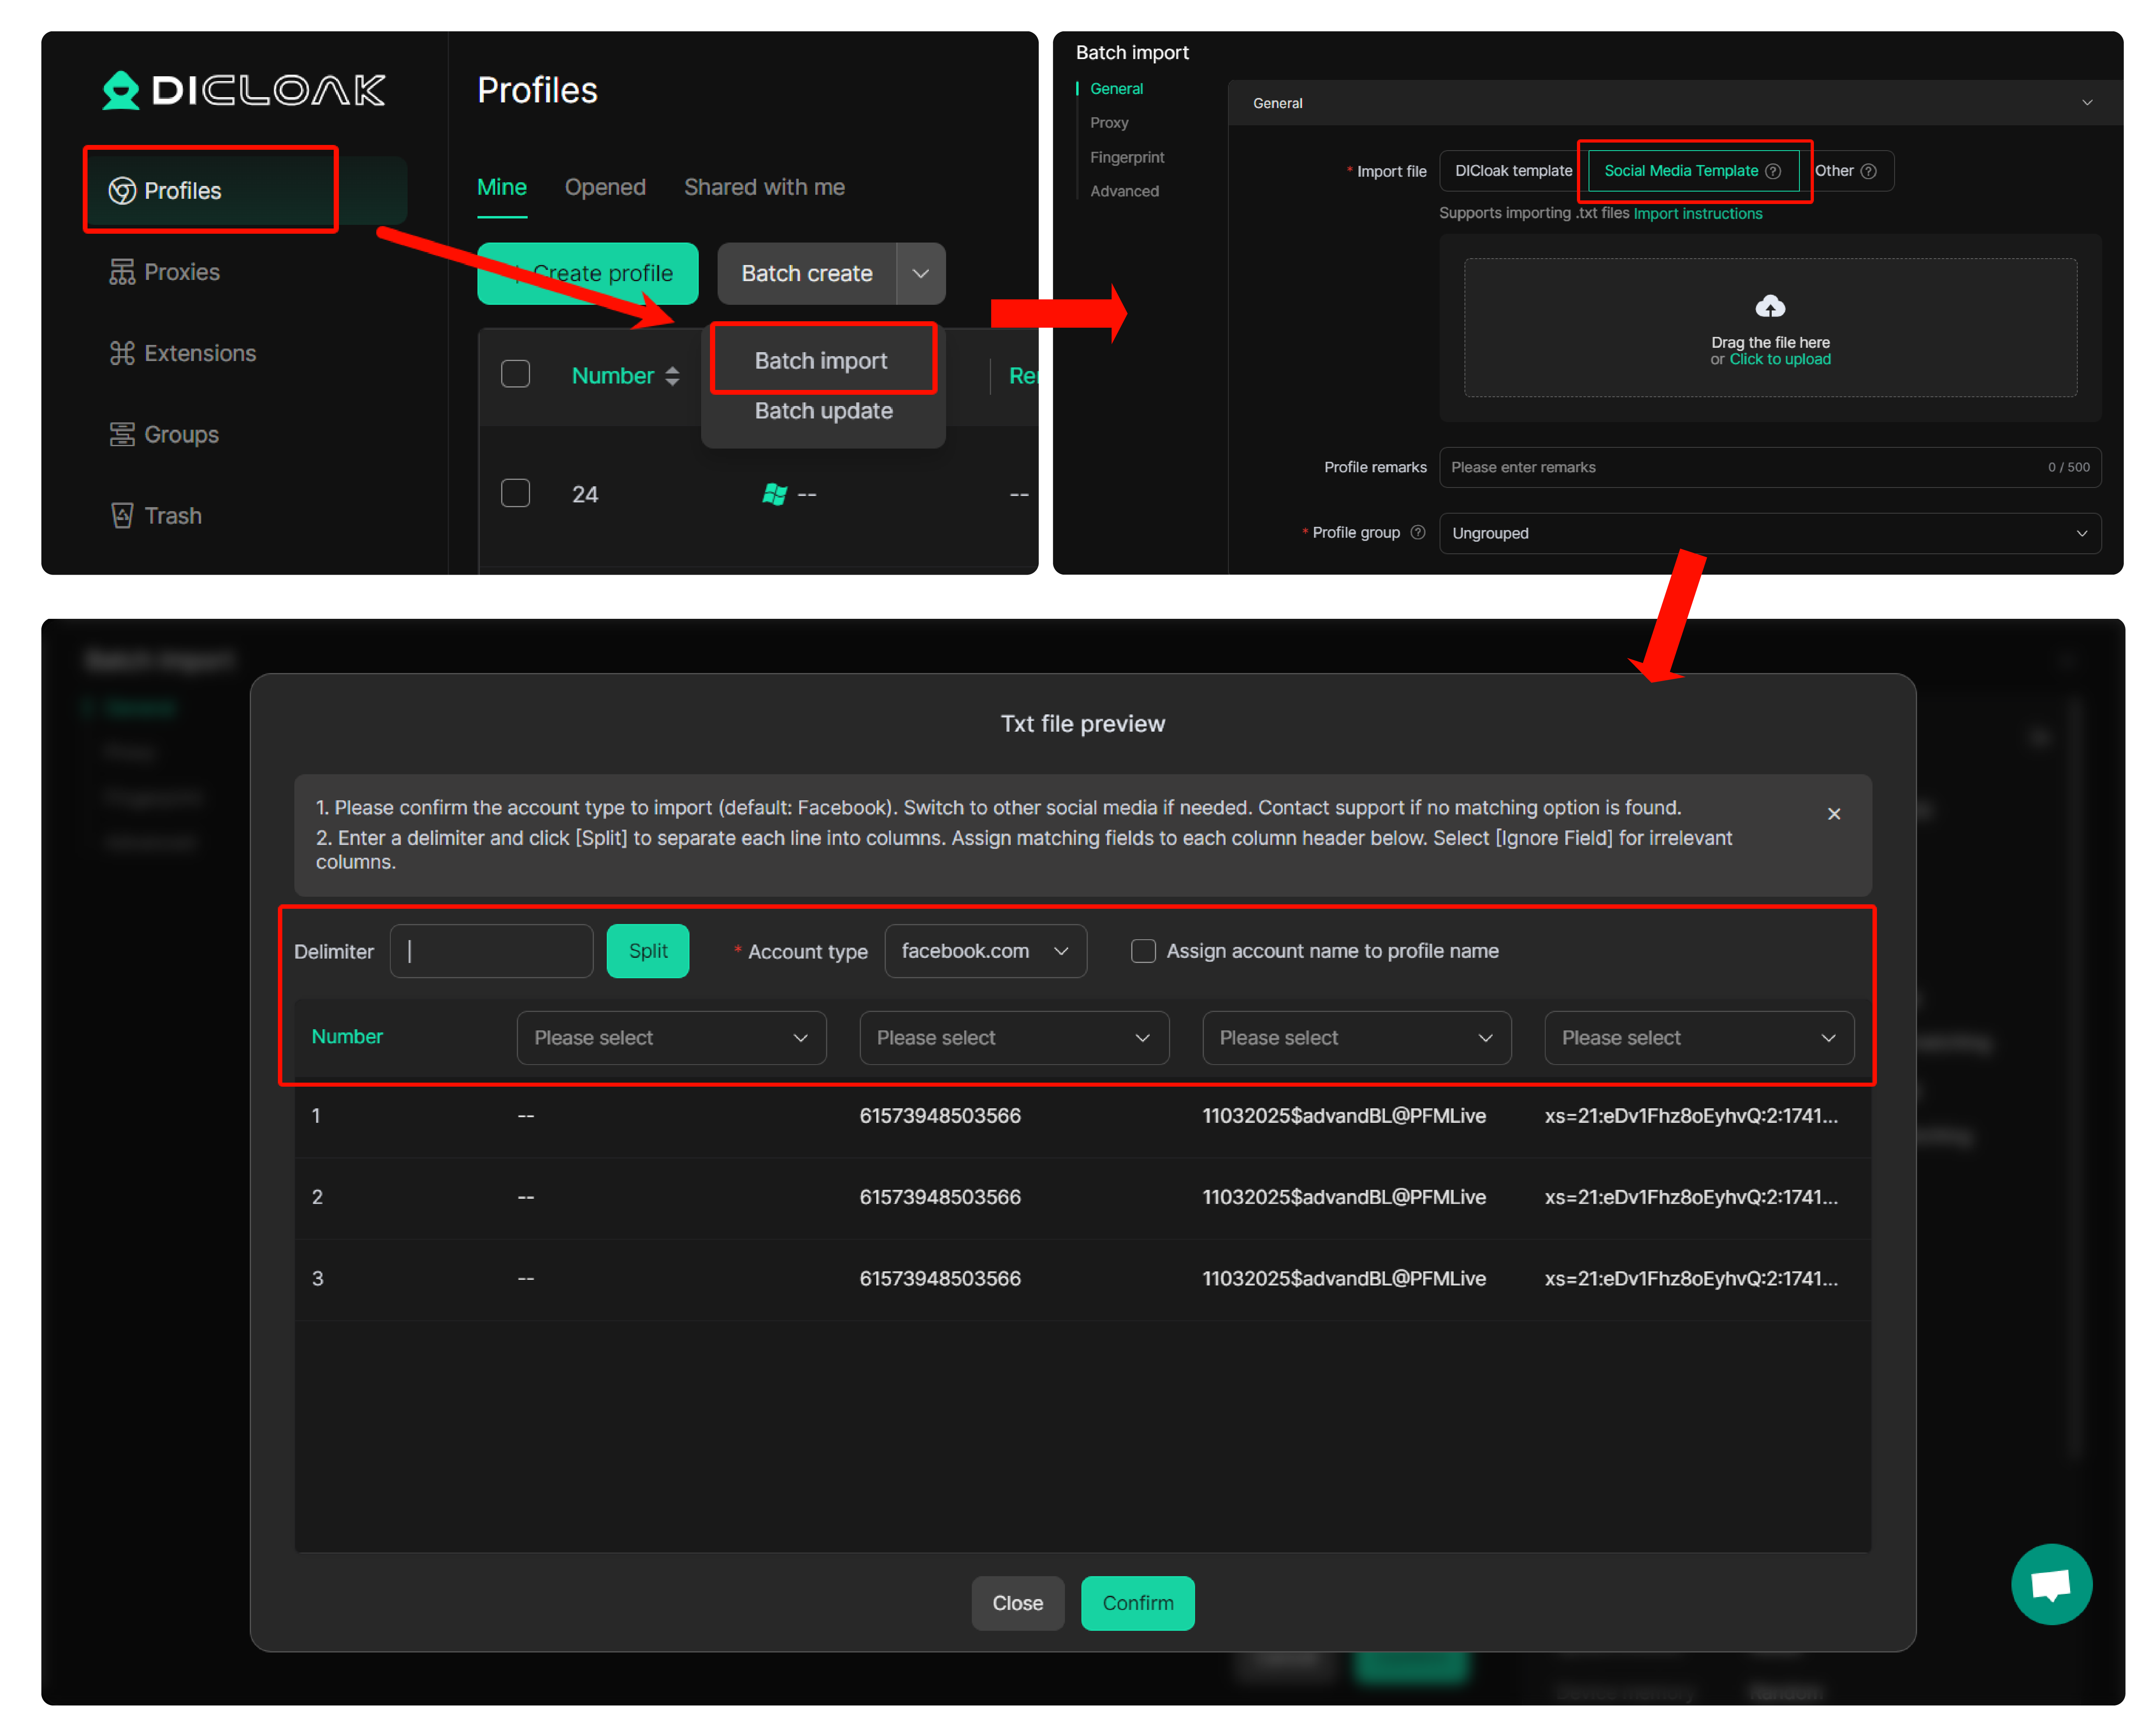Click the Delimiter input field
The width and height of the screenshot is (2154, 1736).
[x=491, y=951]
